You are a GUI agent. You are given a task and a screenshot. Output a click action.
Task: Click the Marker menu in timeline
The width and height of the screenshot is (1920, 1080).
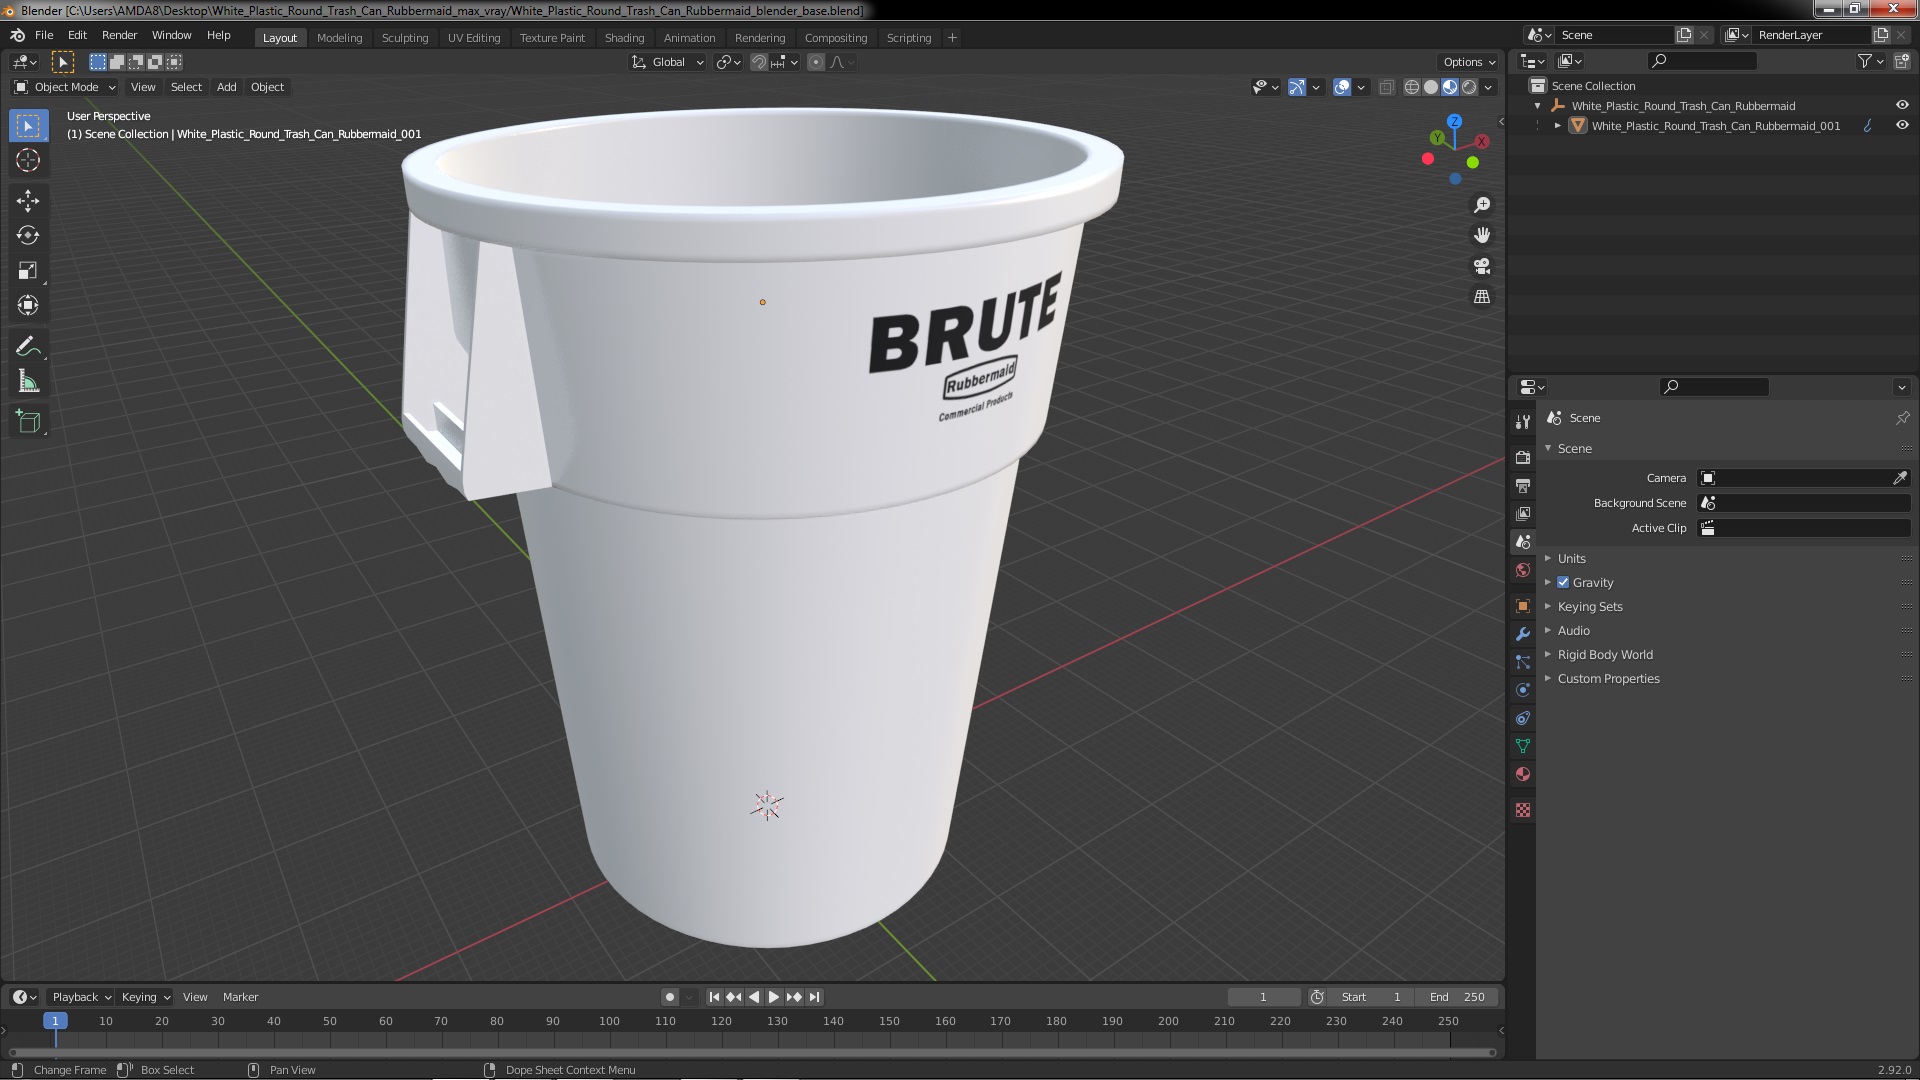tap(240, 997)
